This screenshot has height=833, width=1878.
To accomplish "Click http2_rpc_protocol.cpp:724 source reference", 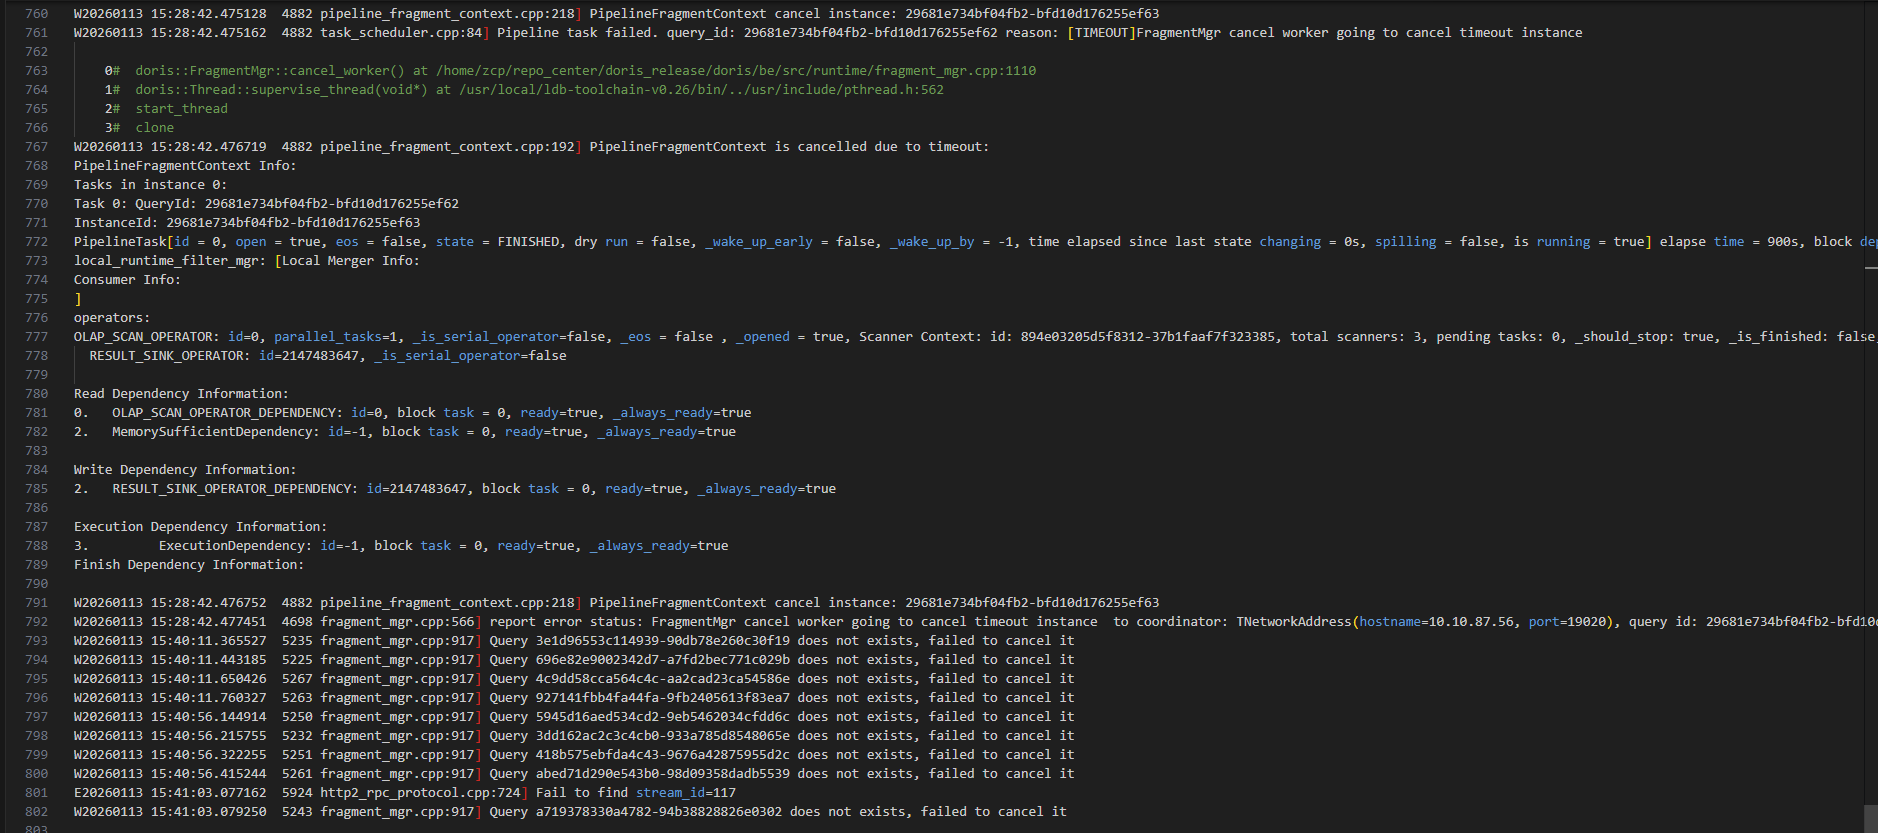I will point(420,793).
